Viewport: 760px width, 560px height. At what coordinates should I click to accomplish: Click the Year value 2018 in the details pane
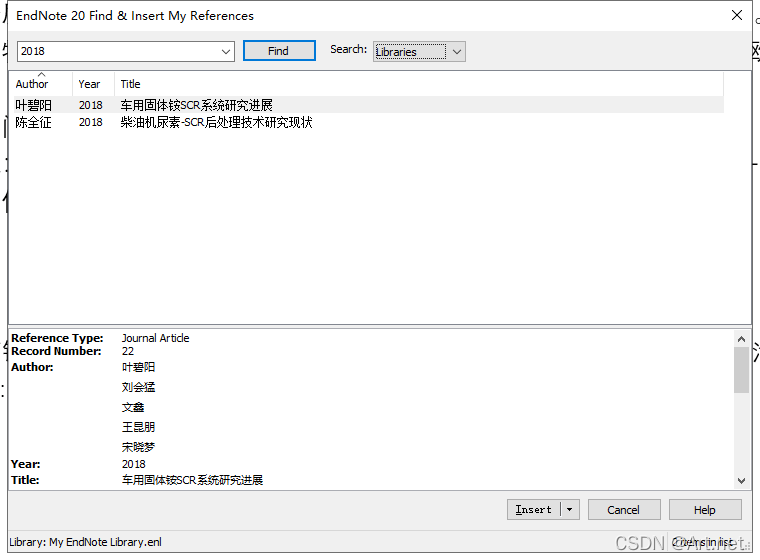[x=134, y=464]
